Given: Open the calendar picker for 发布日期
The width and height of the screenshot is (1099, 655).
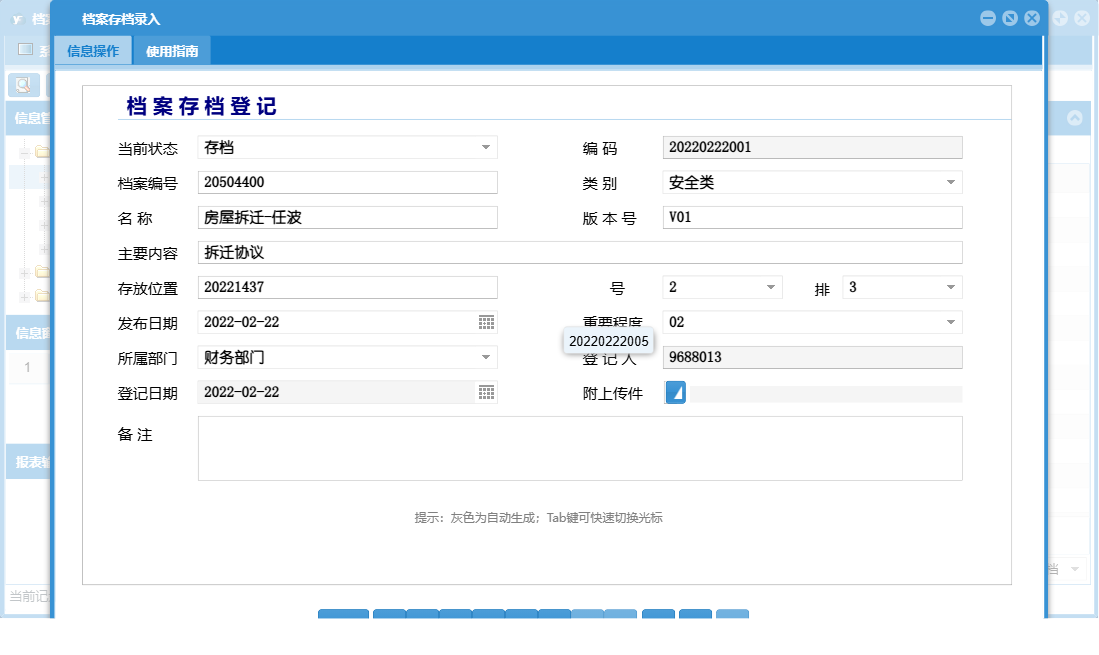Looking at the screenshot, I should (x=487, y=322).
